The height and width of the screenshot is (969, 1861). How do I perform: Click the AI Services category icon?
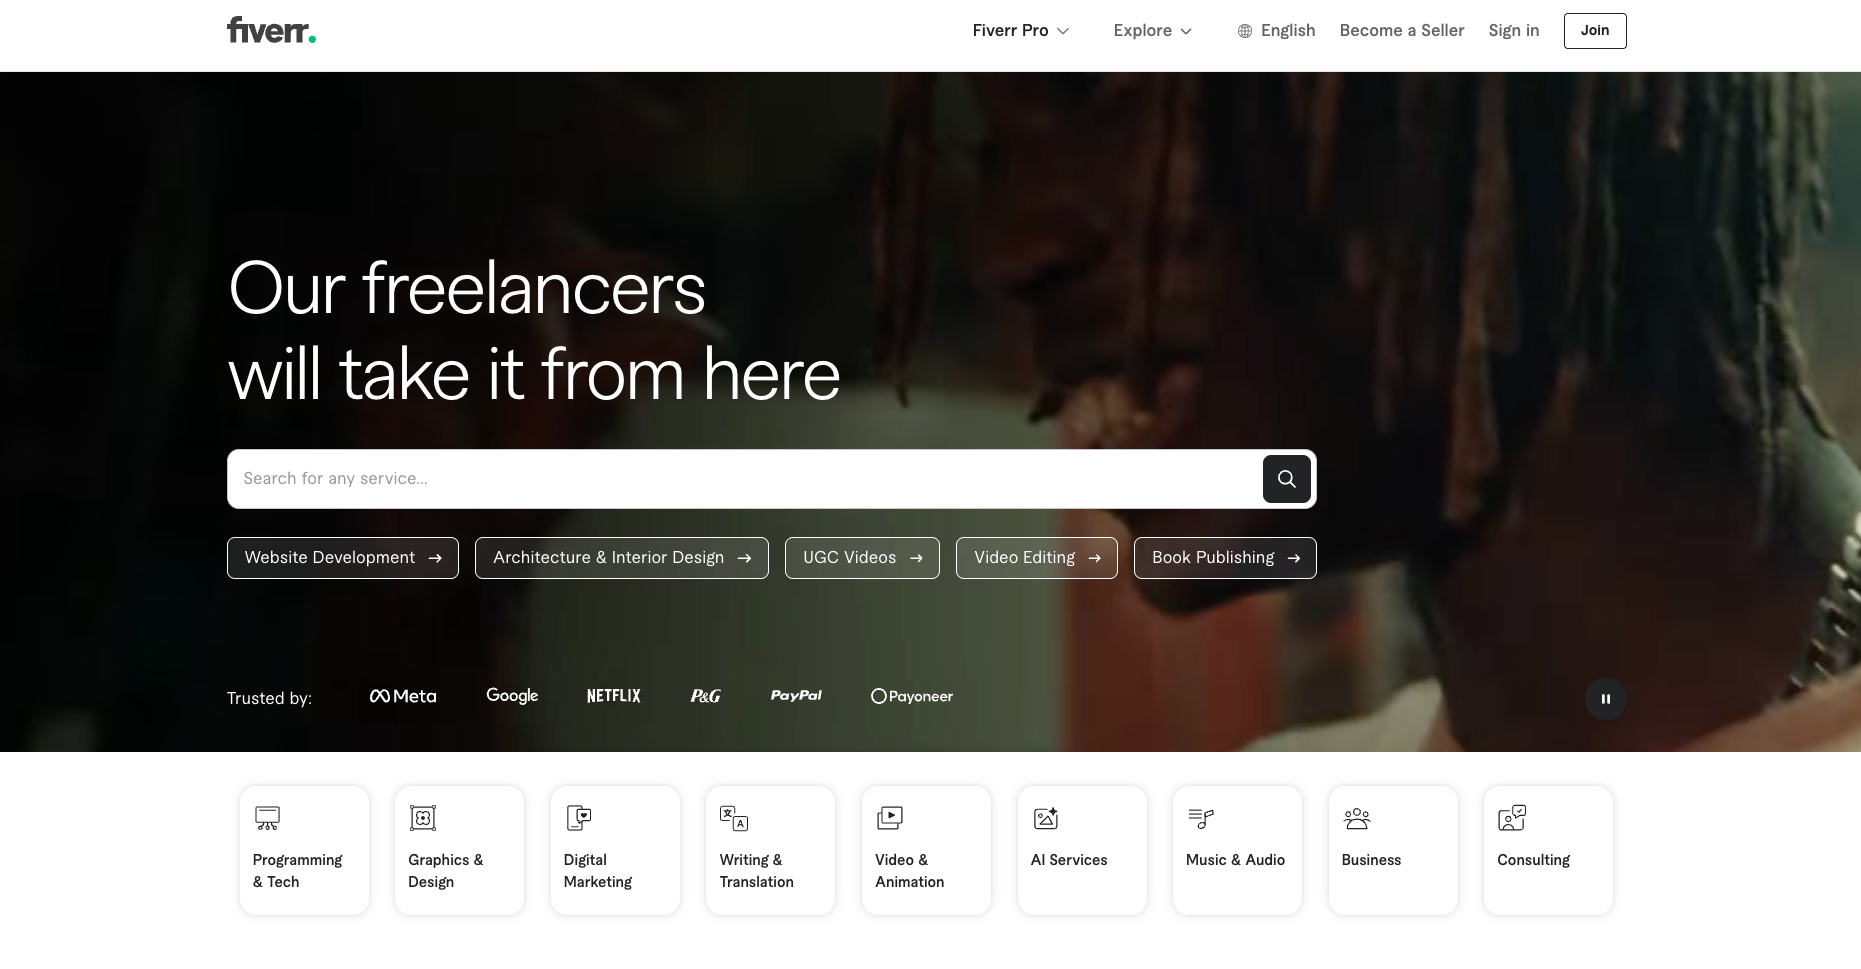click(x=1045, y=817)
